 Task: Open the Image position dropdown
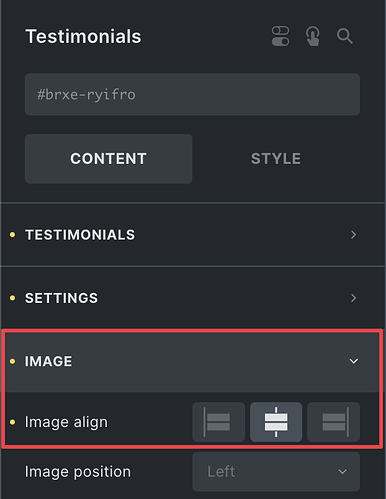pos(276,472)
